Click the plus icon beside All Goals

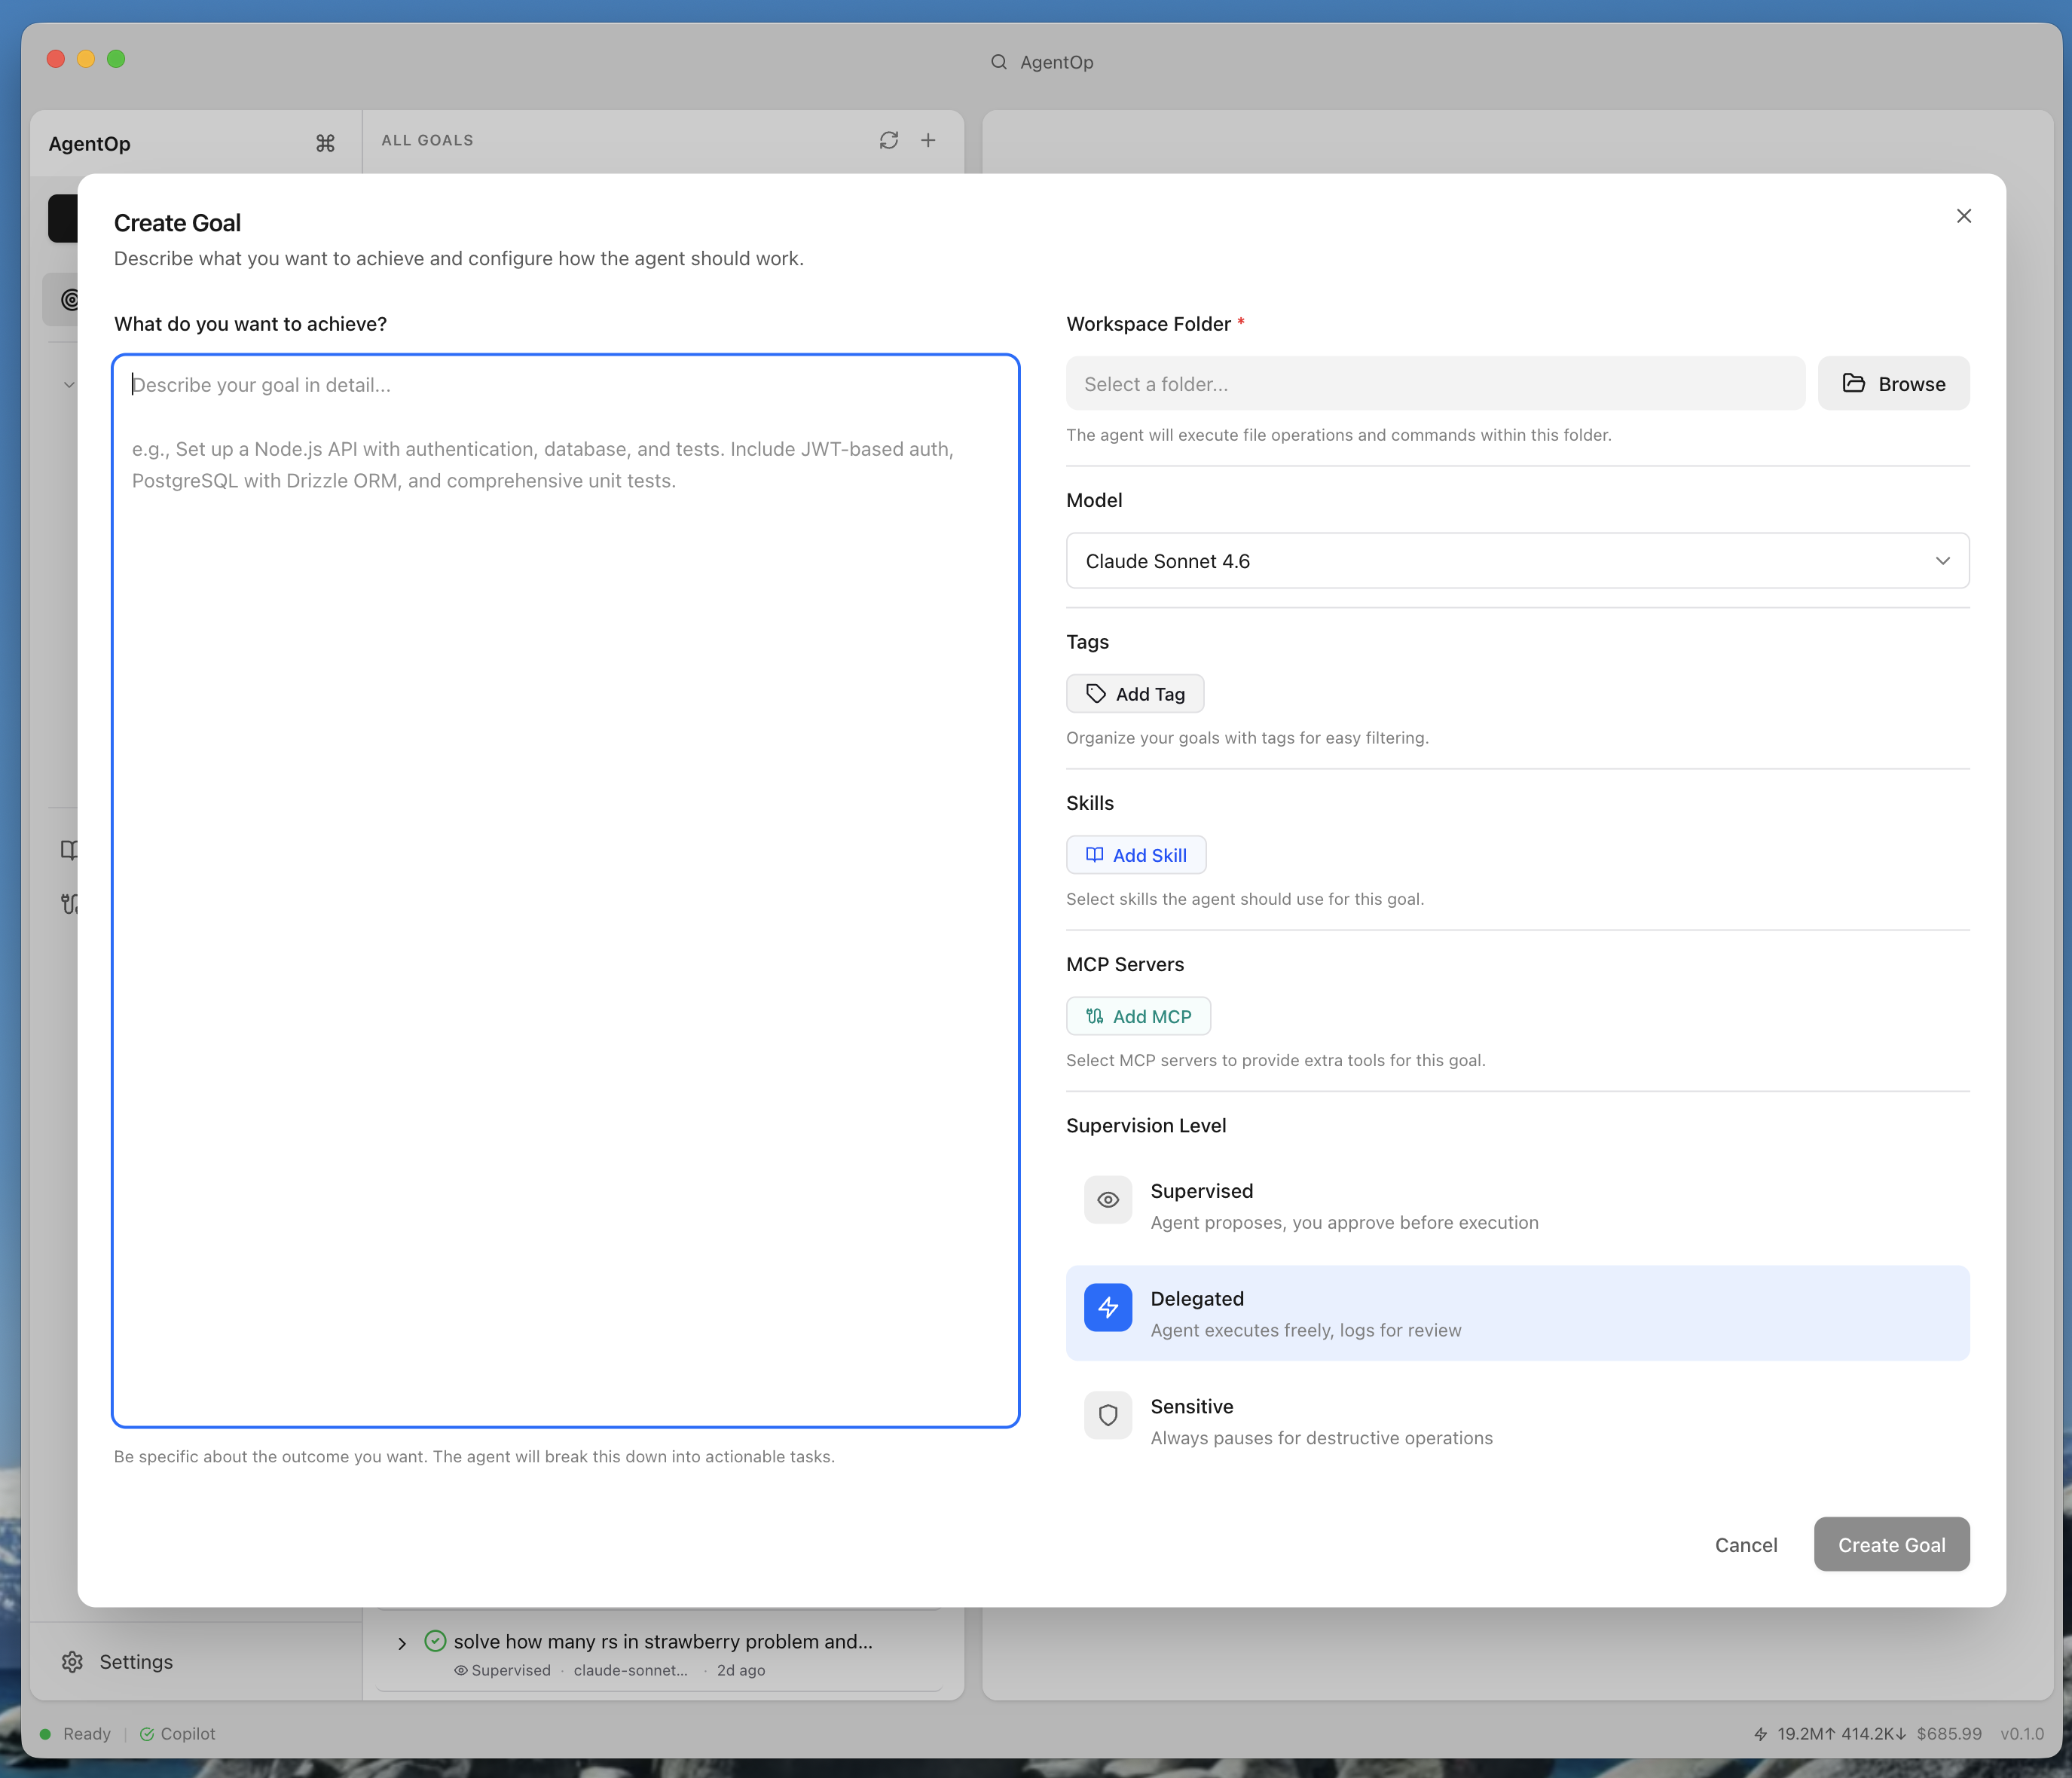[928, 140]
